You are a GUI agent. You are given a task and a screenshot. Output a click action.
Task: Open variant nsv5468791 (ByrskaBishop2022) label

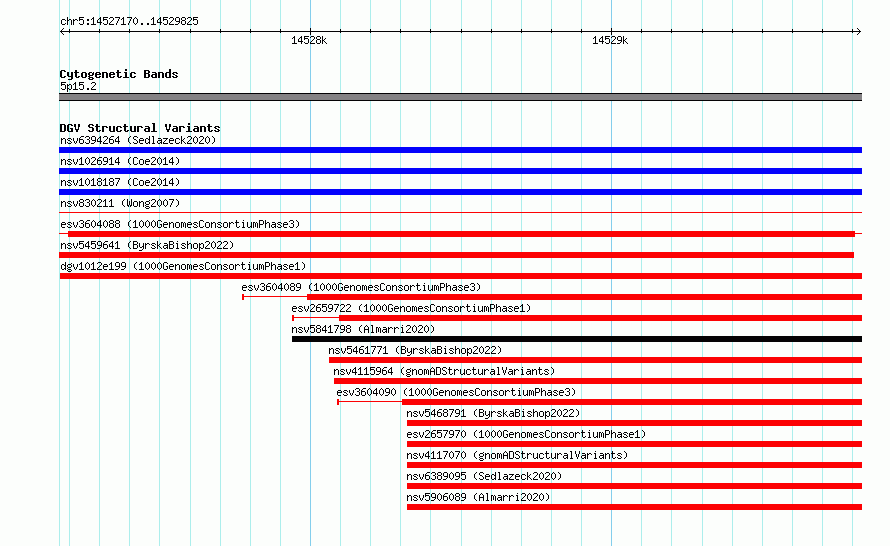point(493,413)
